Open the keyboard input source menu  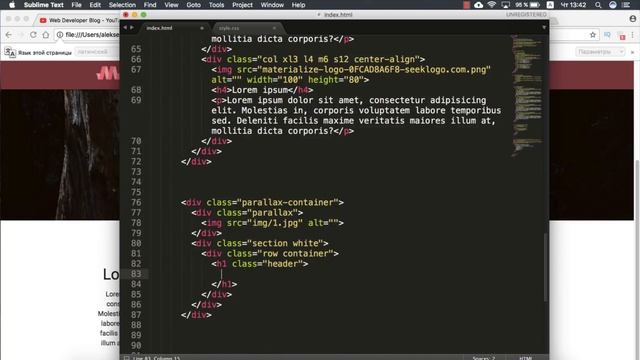[550, 5]
